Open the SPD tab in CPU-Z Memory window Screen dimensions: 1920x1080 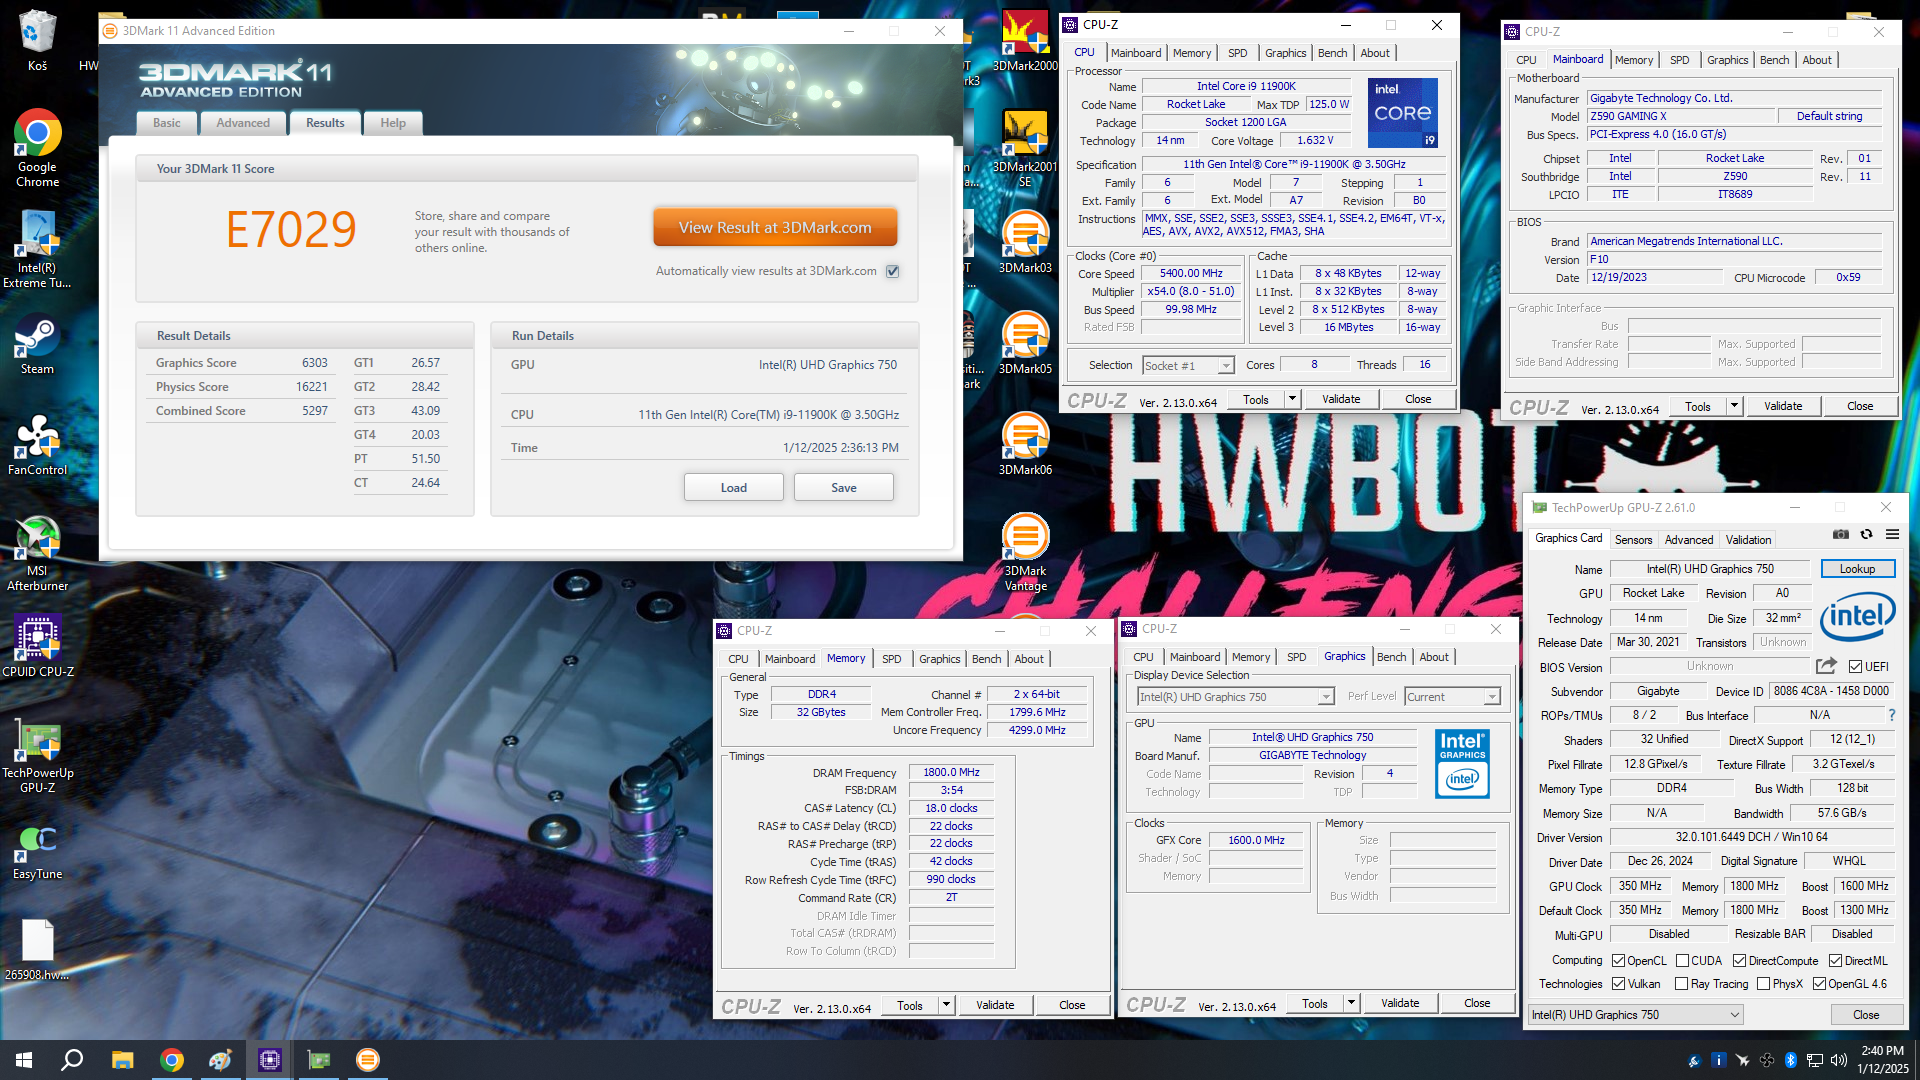[x=891, y=659]
